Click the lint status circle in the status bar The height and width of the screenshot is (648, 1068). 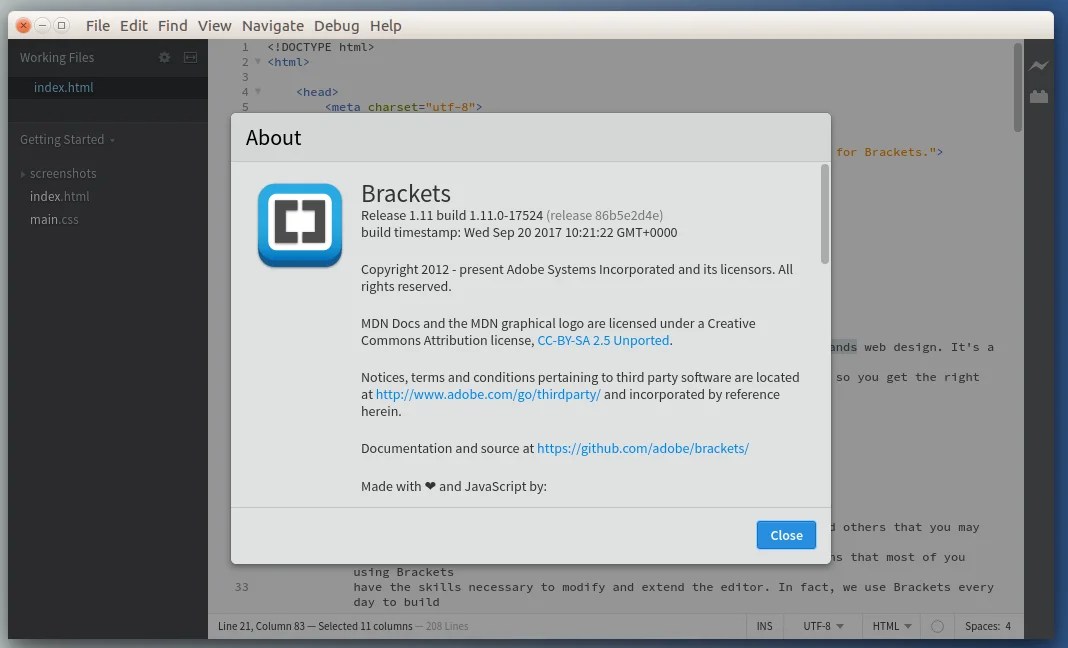(x=937, y=626)
